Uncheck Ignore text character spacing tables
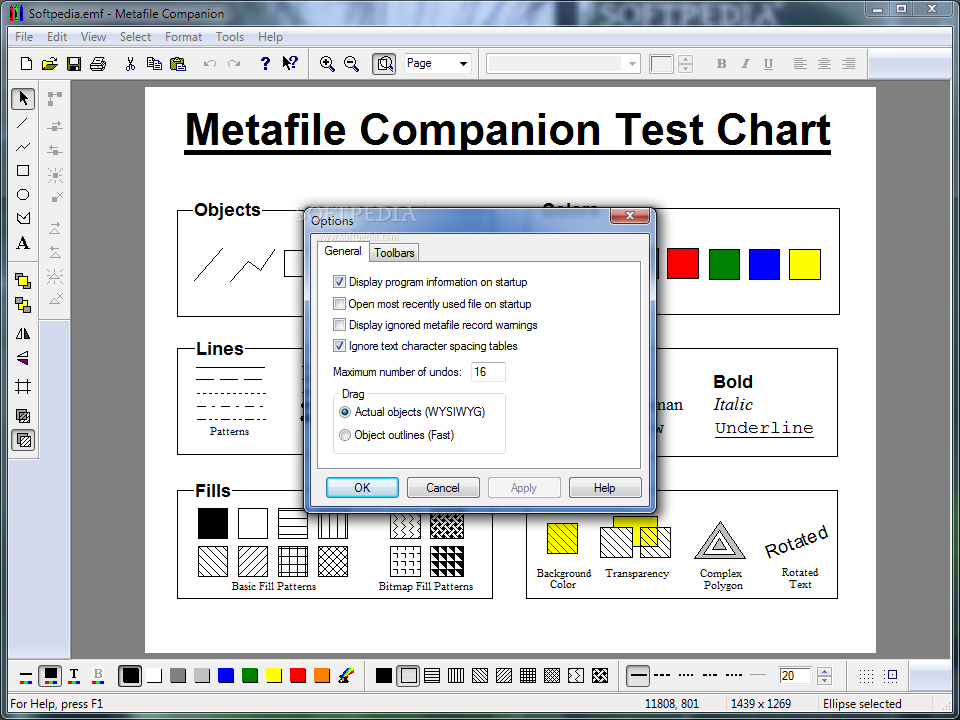This screenshot has height=720, width=960. (339, 346)
